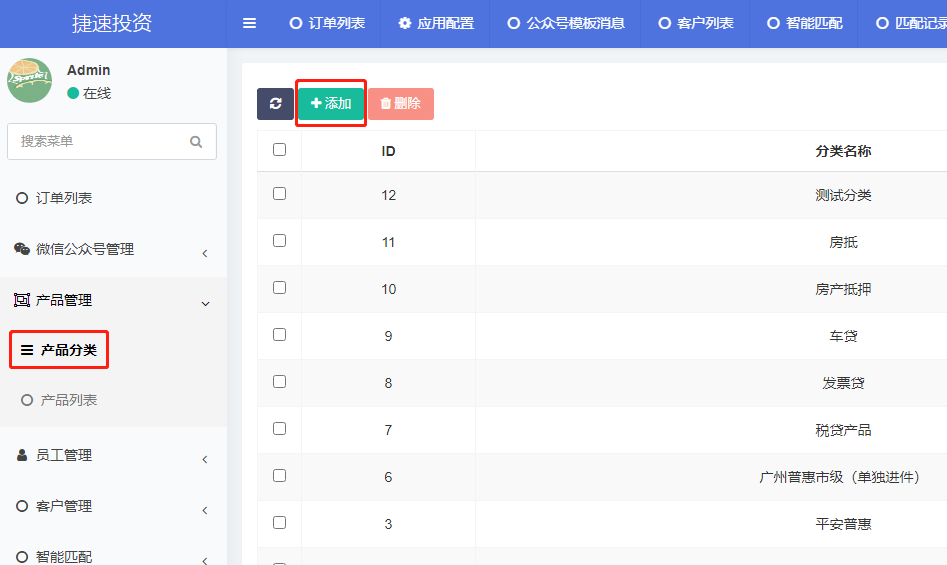947x565 pixels.
Task: Click the Admin avatar image
Action: tap(30, 80)
